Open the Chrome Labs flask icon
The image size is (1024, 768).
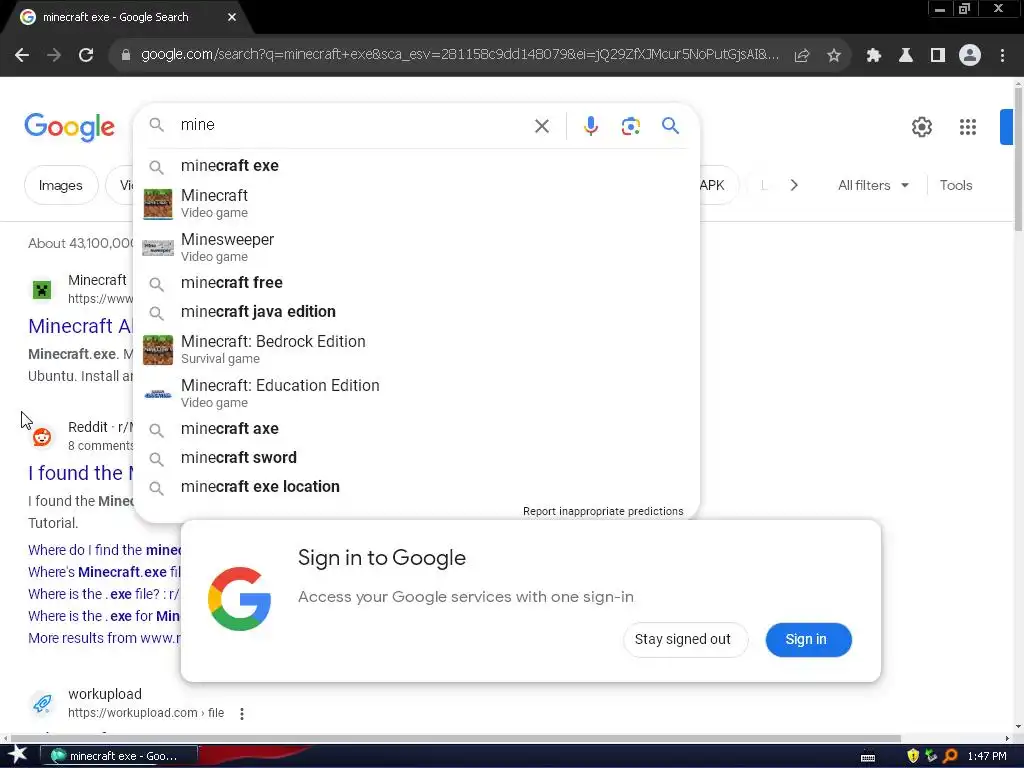coord(906,56)
